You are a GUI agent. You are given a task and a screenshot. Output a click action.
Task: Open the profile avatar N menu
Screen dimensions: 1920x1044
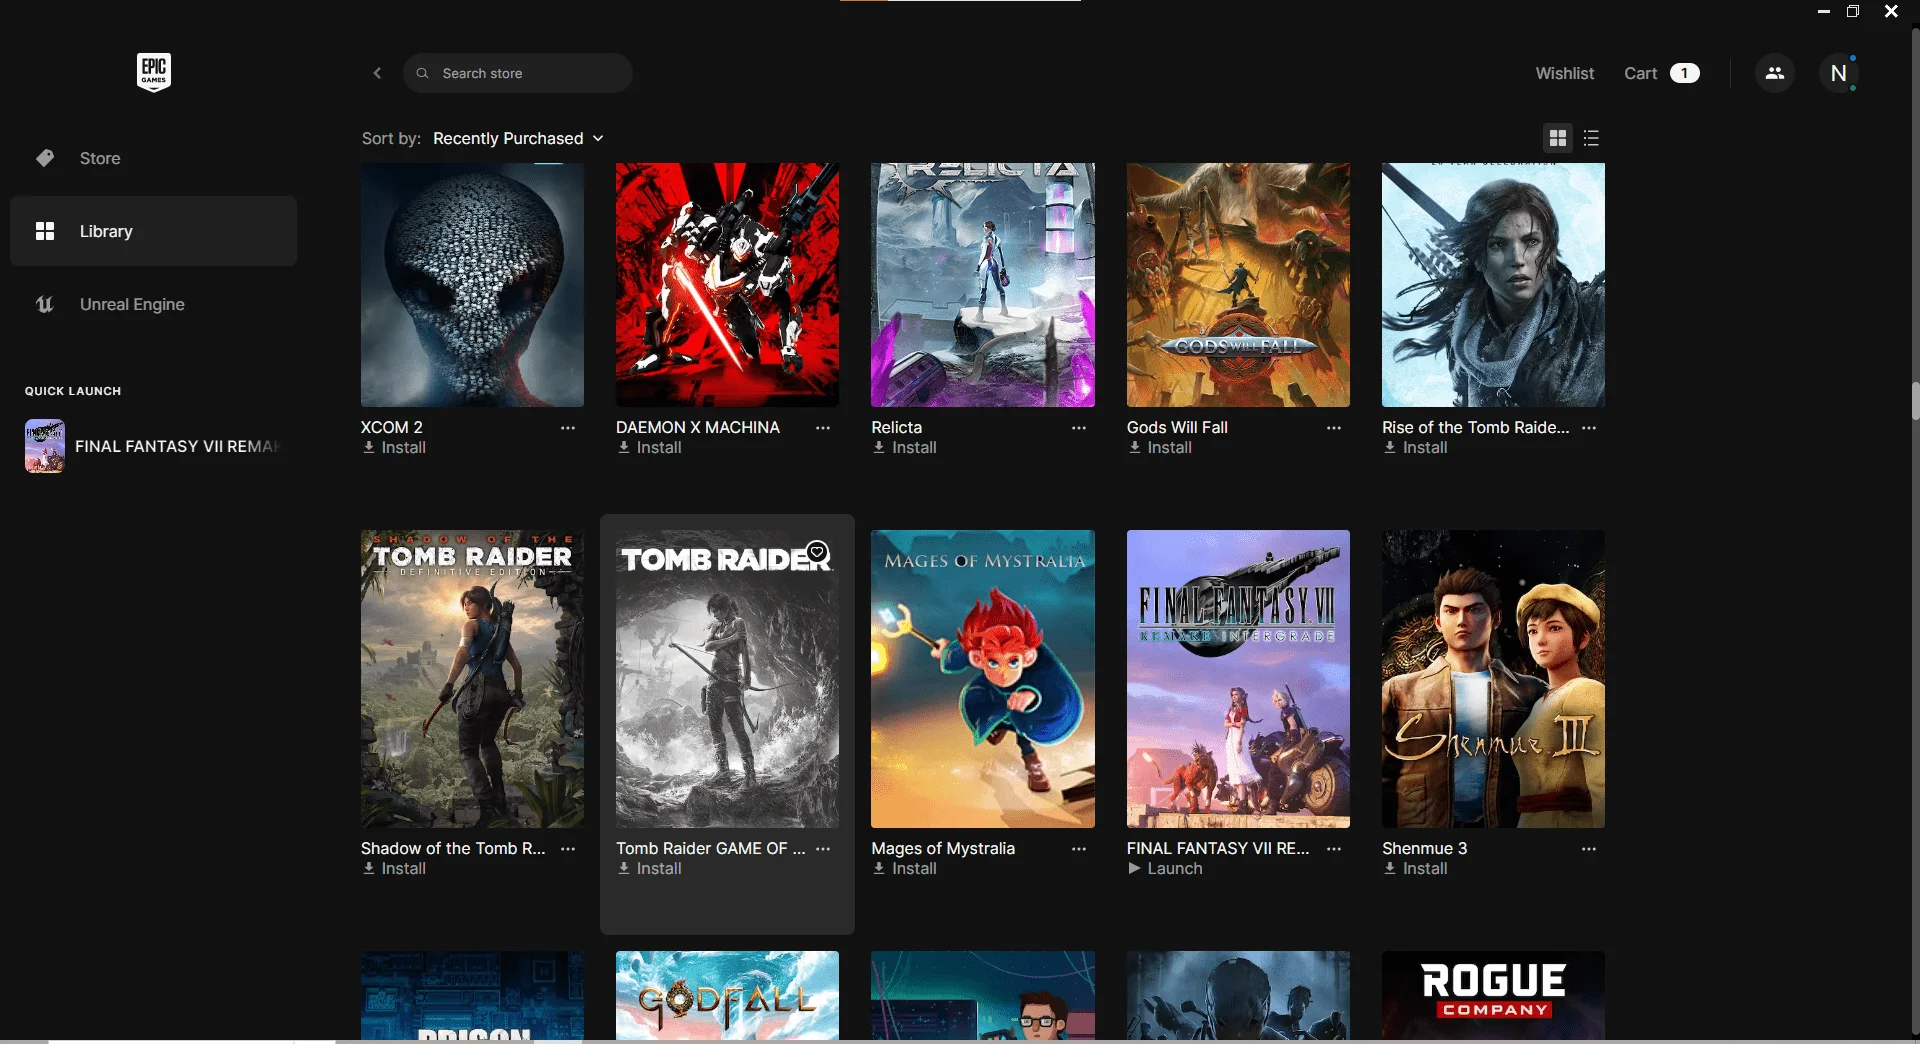click(1838, 73)
